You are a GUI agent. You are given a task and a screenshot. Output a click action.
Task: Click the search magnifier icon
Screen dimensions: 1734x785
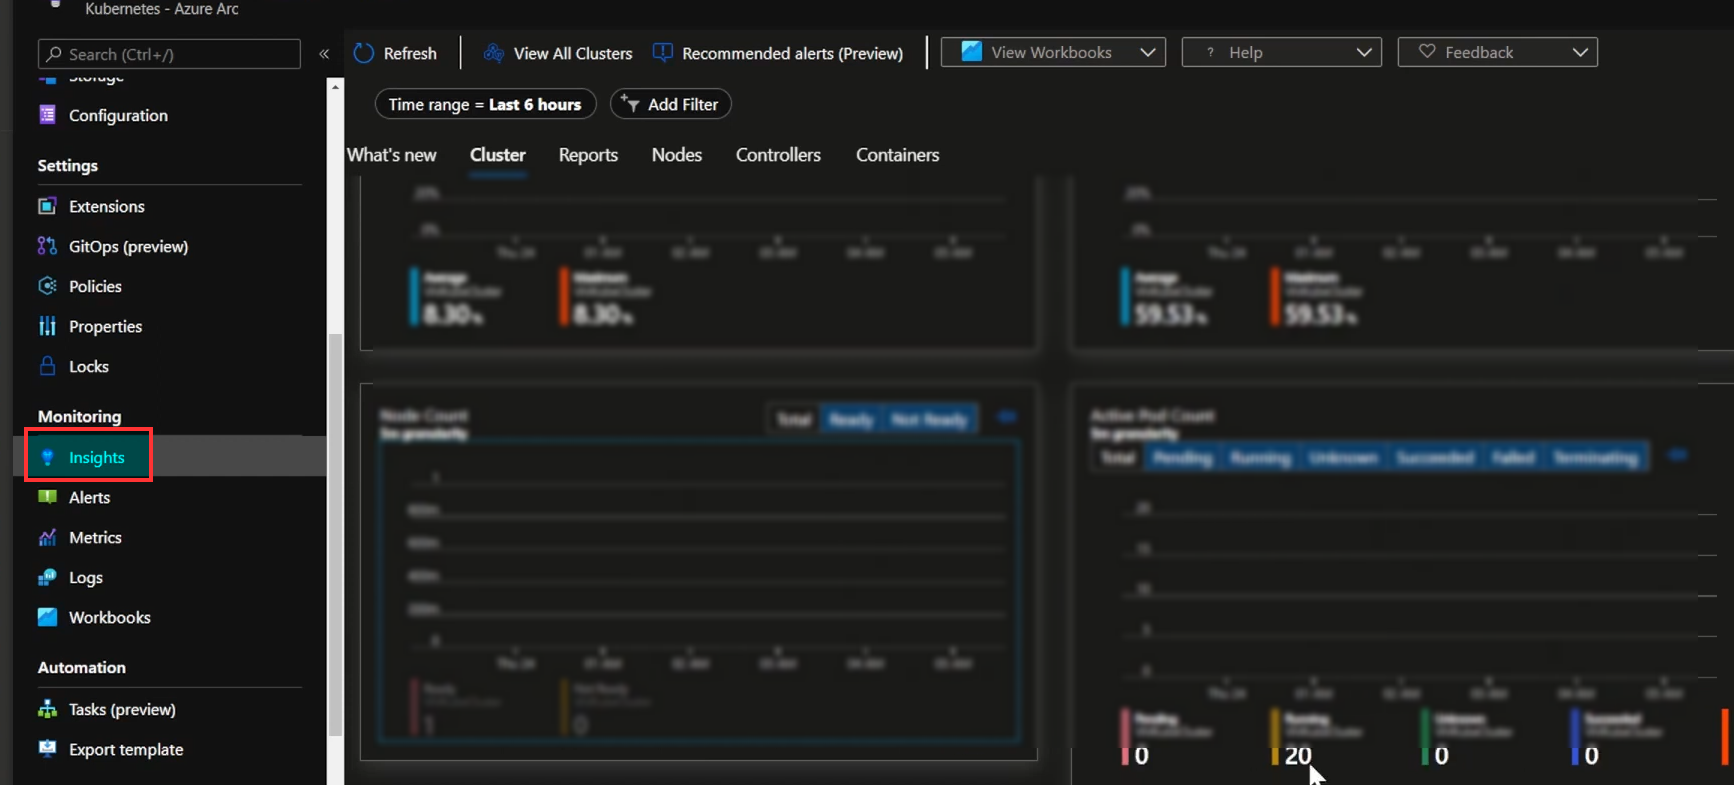[54, 54]
